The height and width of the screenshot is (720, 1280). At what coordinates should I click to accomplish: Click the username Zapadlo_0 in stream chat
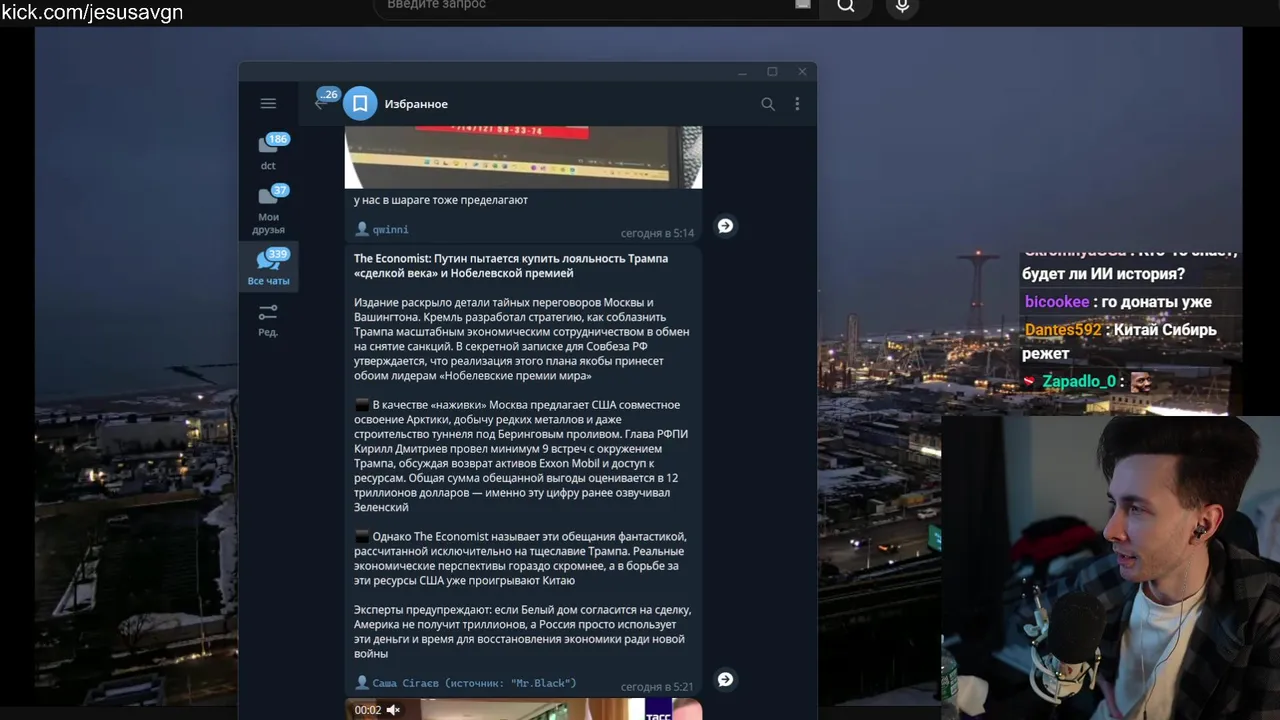click(1079, 381)
